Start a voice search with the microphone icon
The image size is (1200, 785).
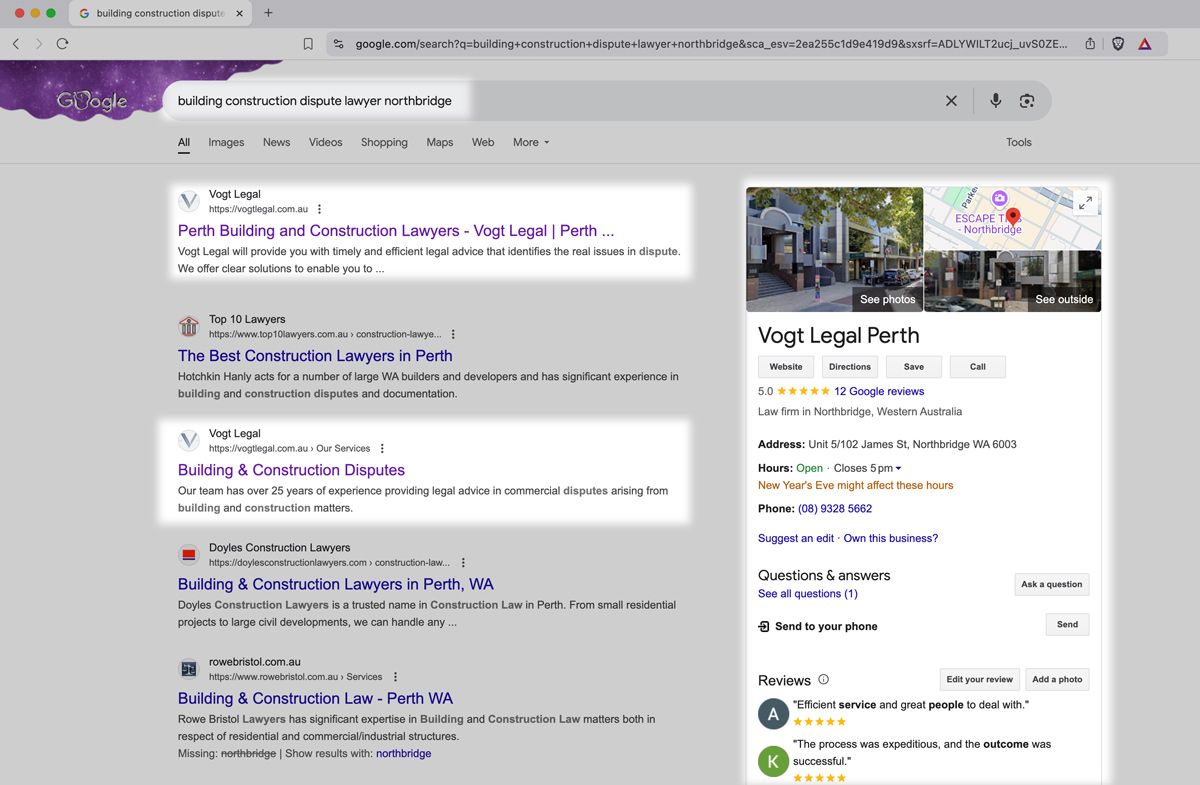coord(995,100)
